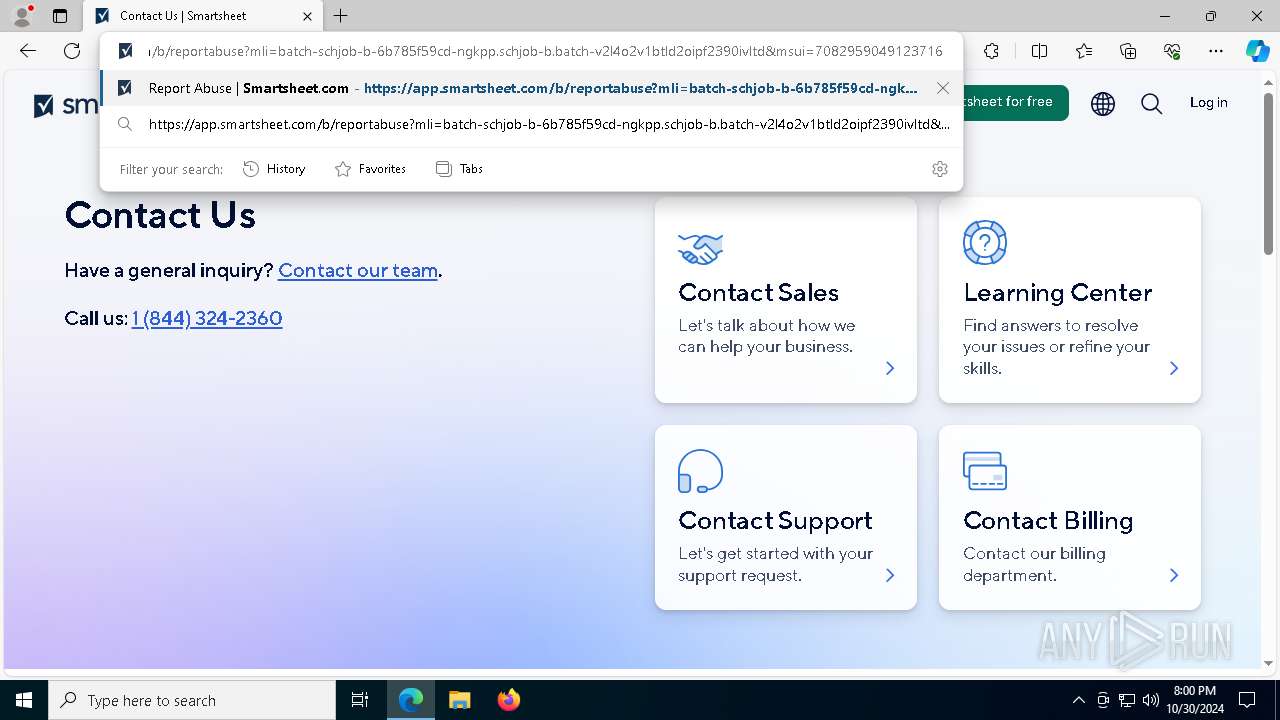Click the Learning Center arrow chevron
This screenshot has height=720, width=1280.
pos(1174,368)
